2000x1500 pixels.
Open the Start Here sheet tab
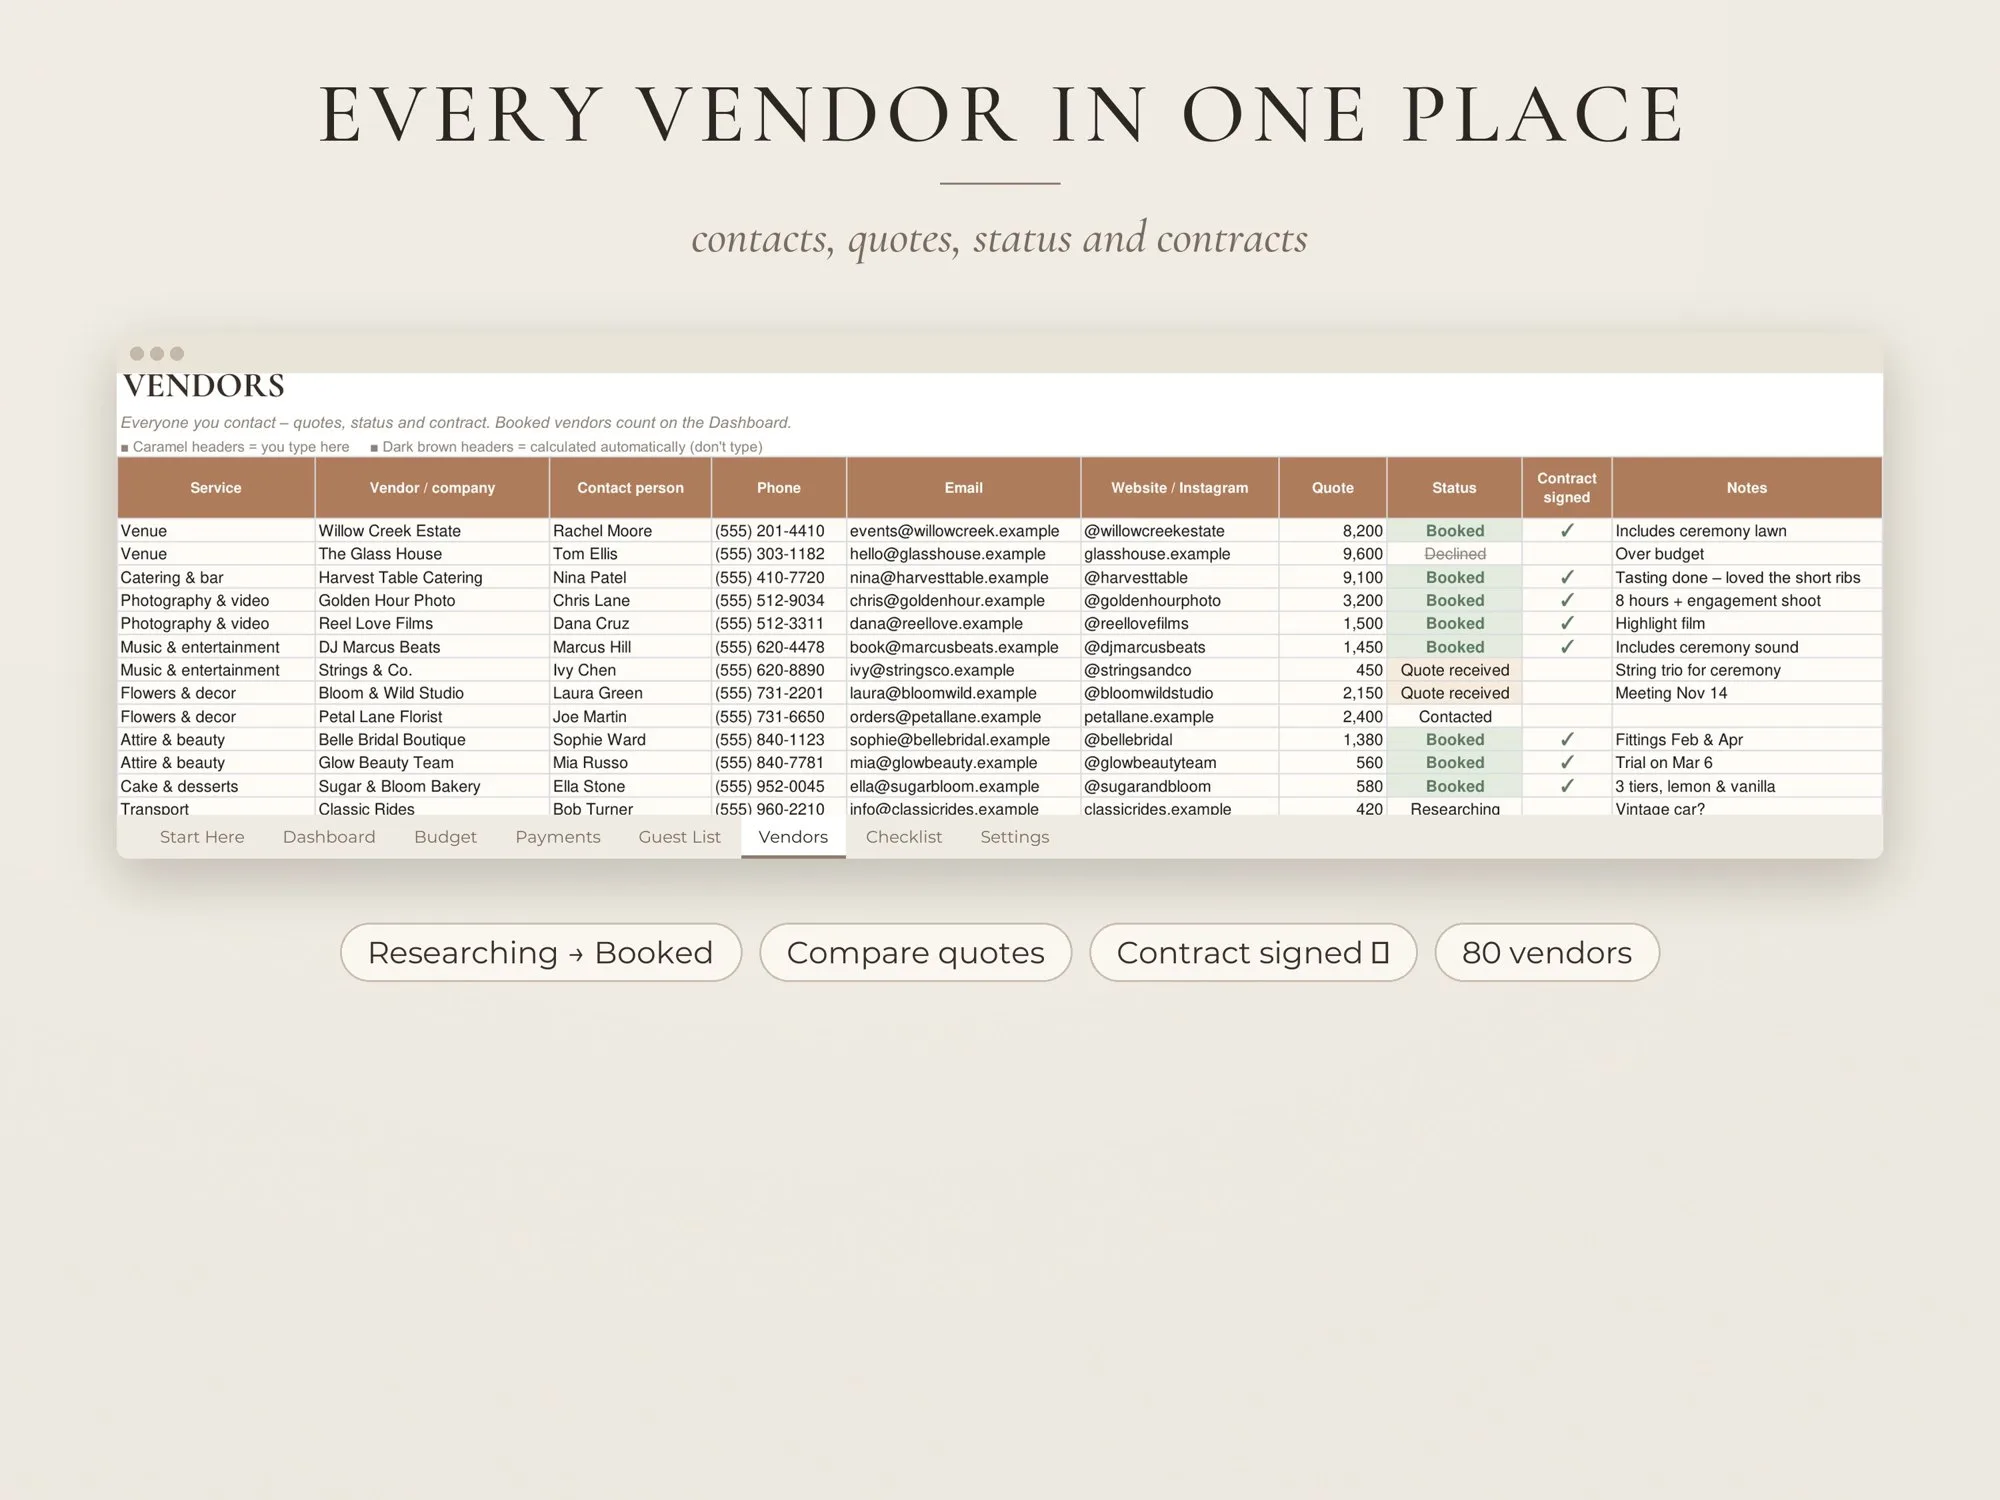[202, 837]
